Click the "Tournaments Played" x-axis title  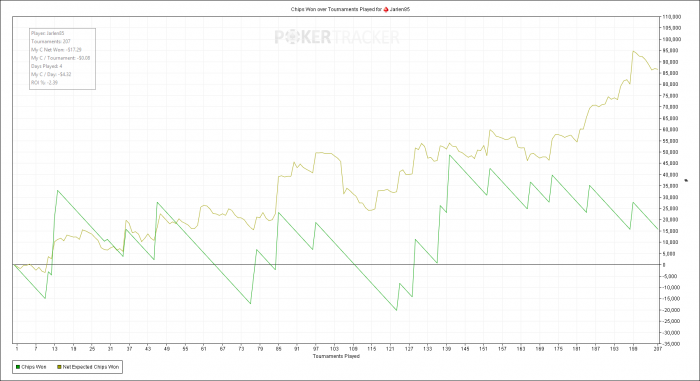click(336, 356)
